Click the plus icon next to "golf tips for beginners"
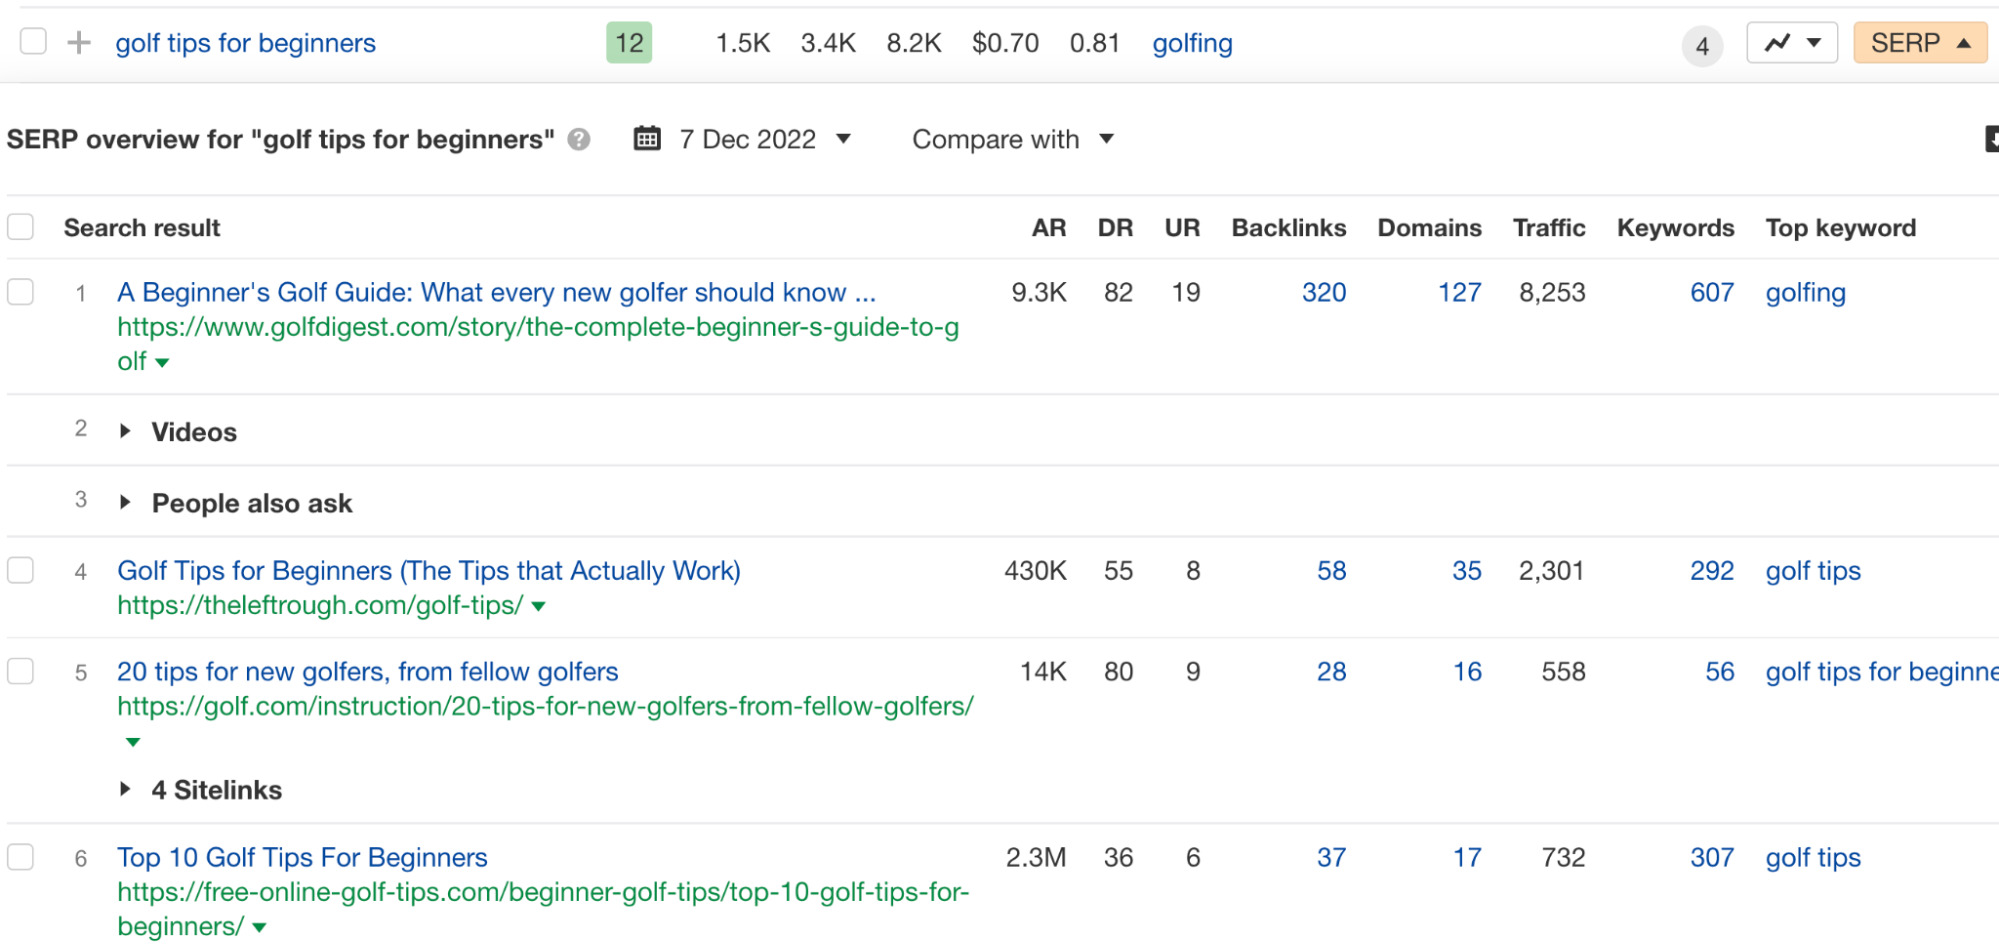 click(76, 42)
